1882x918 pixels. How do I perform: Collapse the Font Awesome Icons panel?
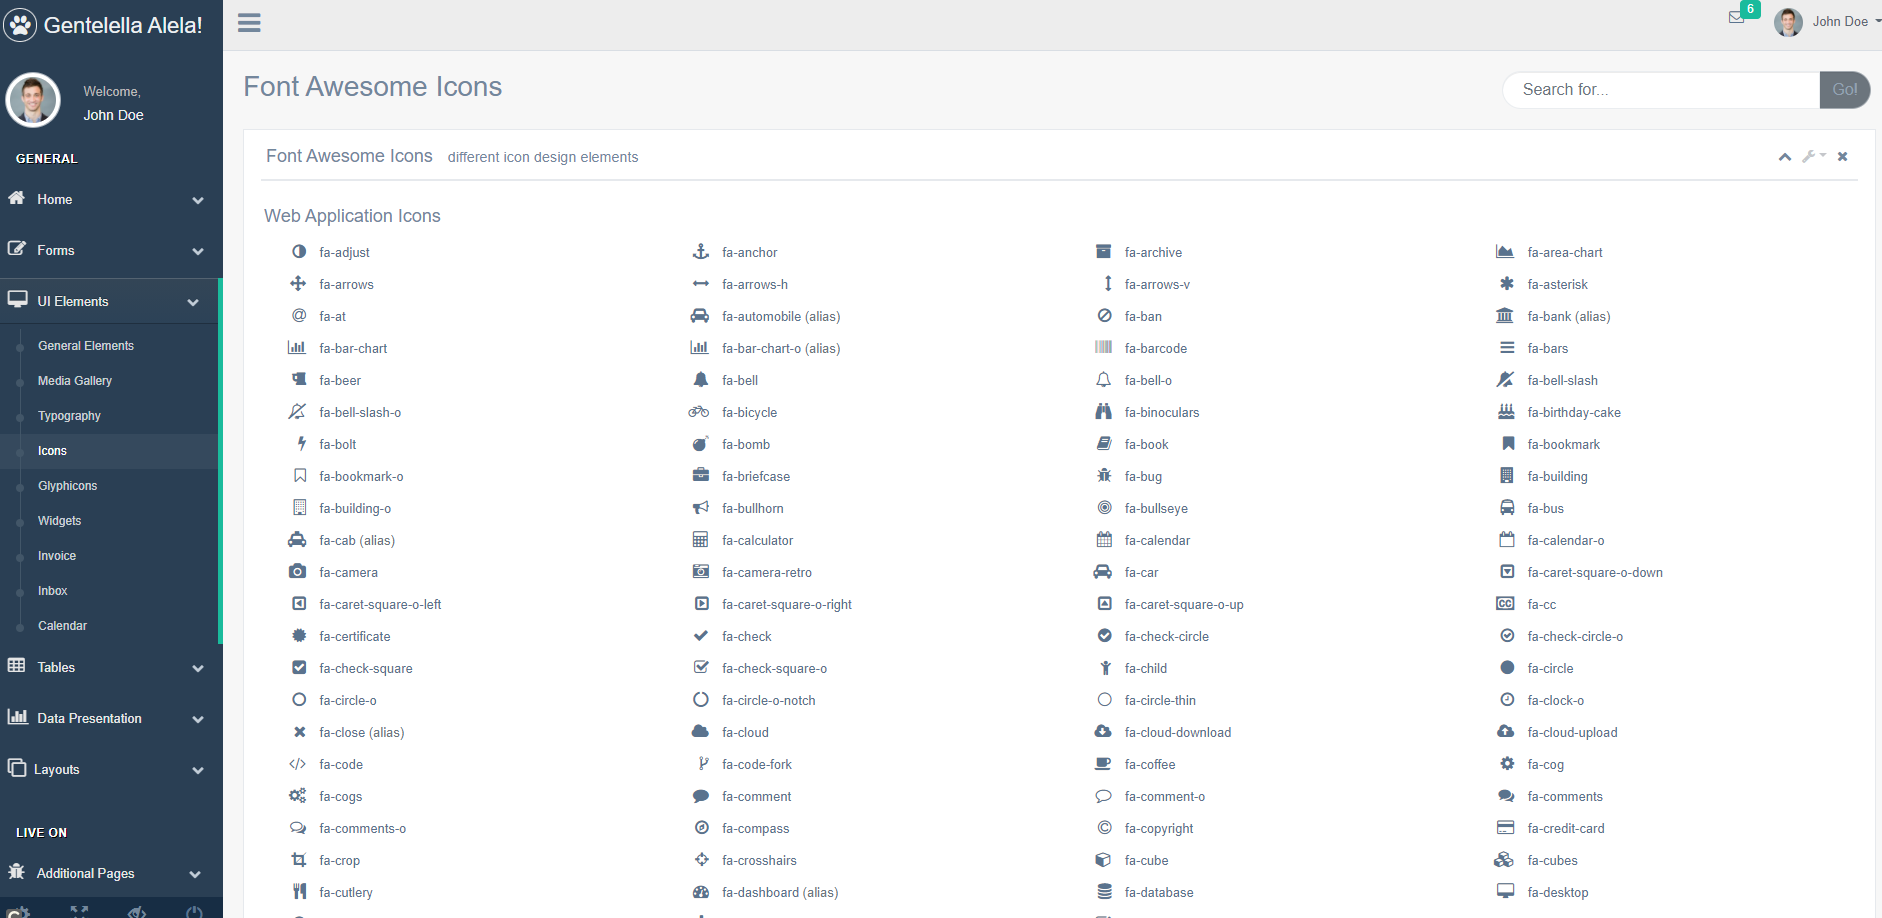tap(1785, 157)
